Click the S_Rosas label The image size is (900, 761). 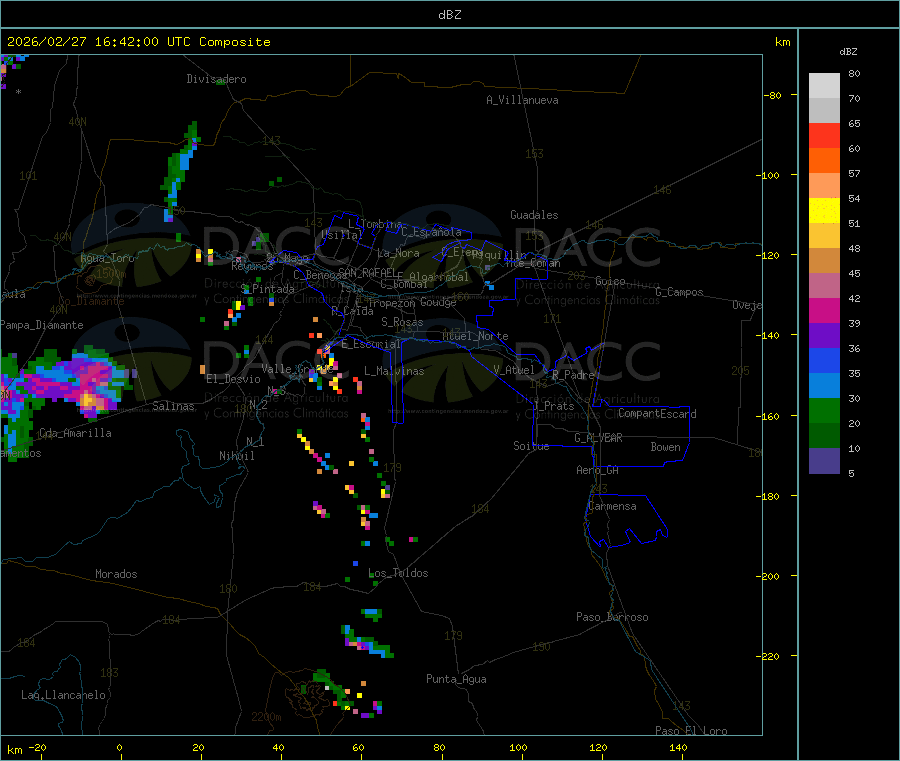402,322
